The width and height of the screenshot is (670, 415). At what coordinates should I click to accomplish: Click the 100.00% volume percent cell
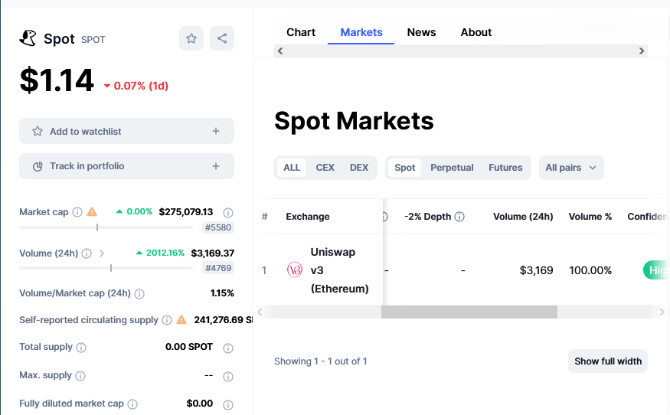pos(590,270)
